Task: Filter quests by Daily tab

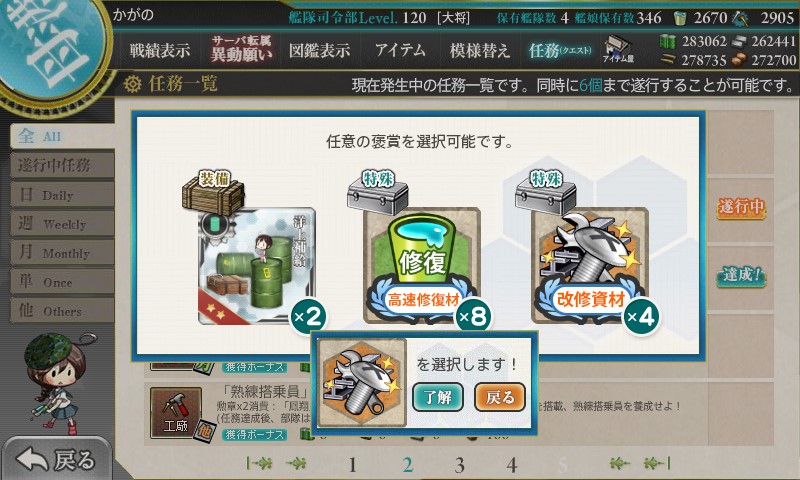Action: pyautogui.click(x=62, y=195)
